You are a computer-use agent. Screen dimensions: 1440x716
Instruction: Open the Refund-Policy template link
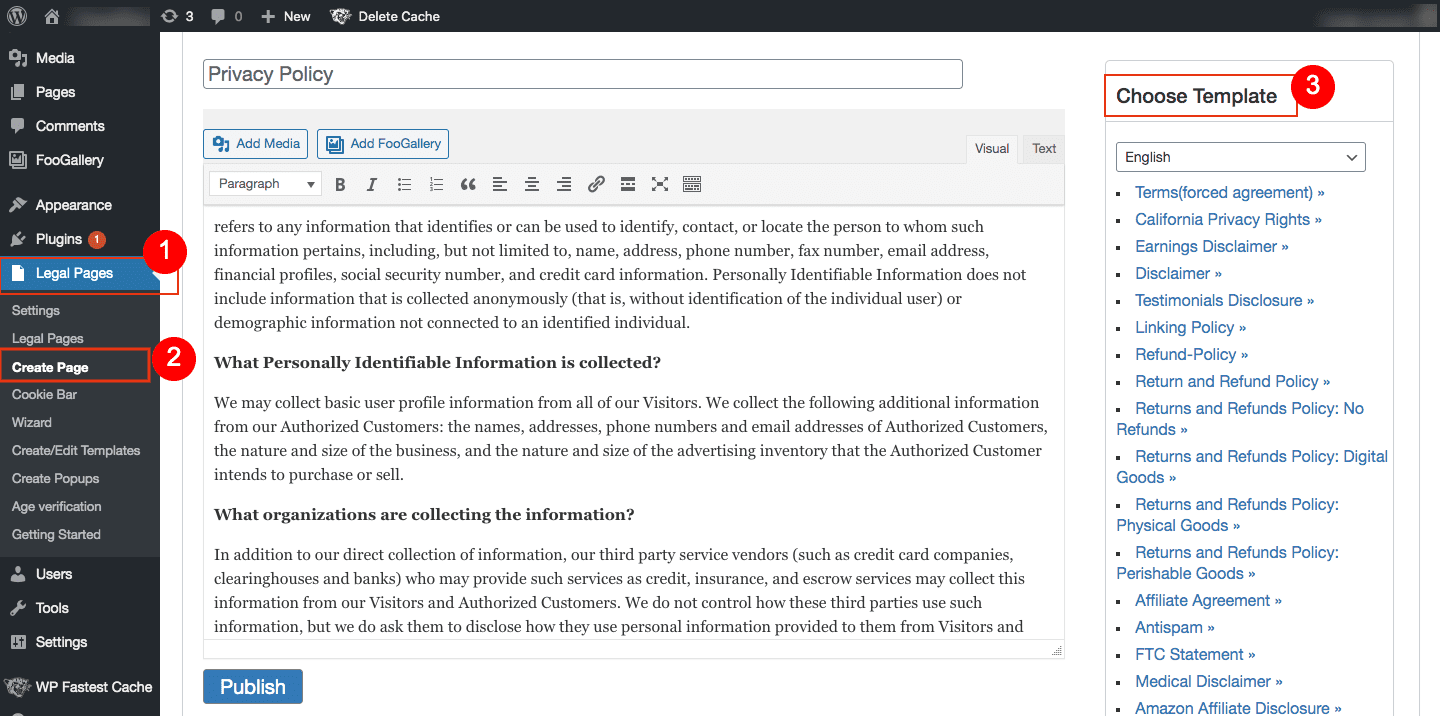pyautogui.click(x=1191, y=354)
